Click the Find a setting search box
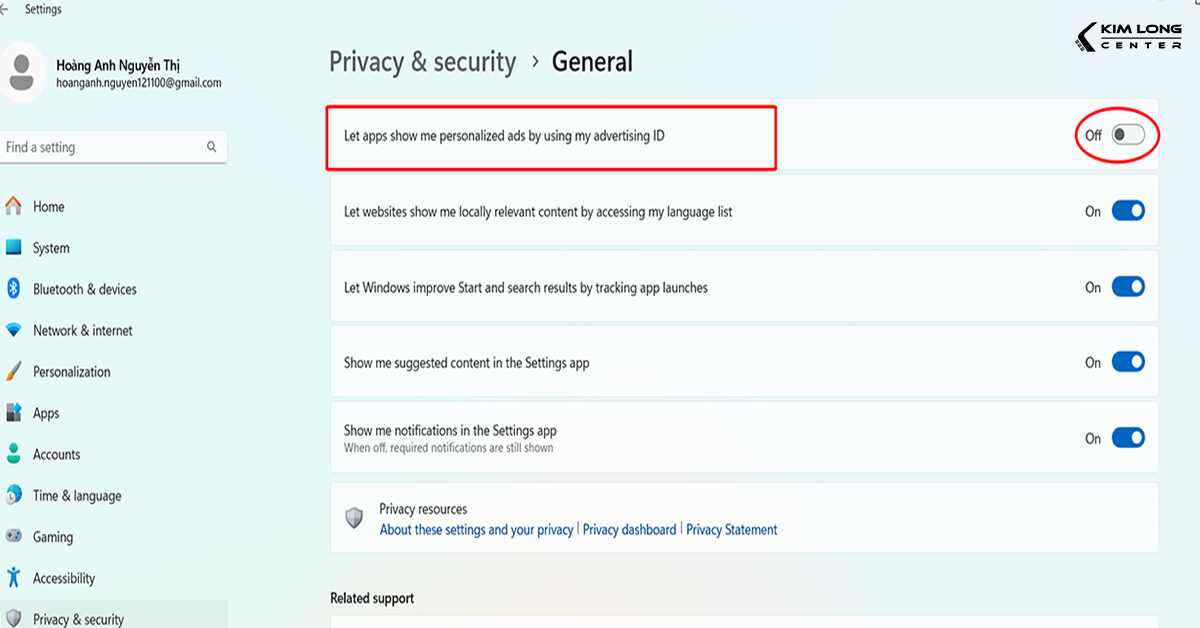1200x628 pixels. tap(100, 147)
